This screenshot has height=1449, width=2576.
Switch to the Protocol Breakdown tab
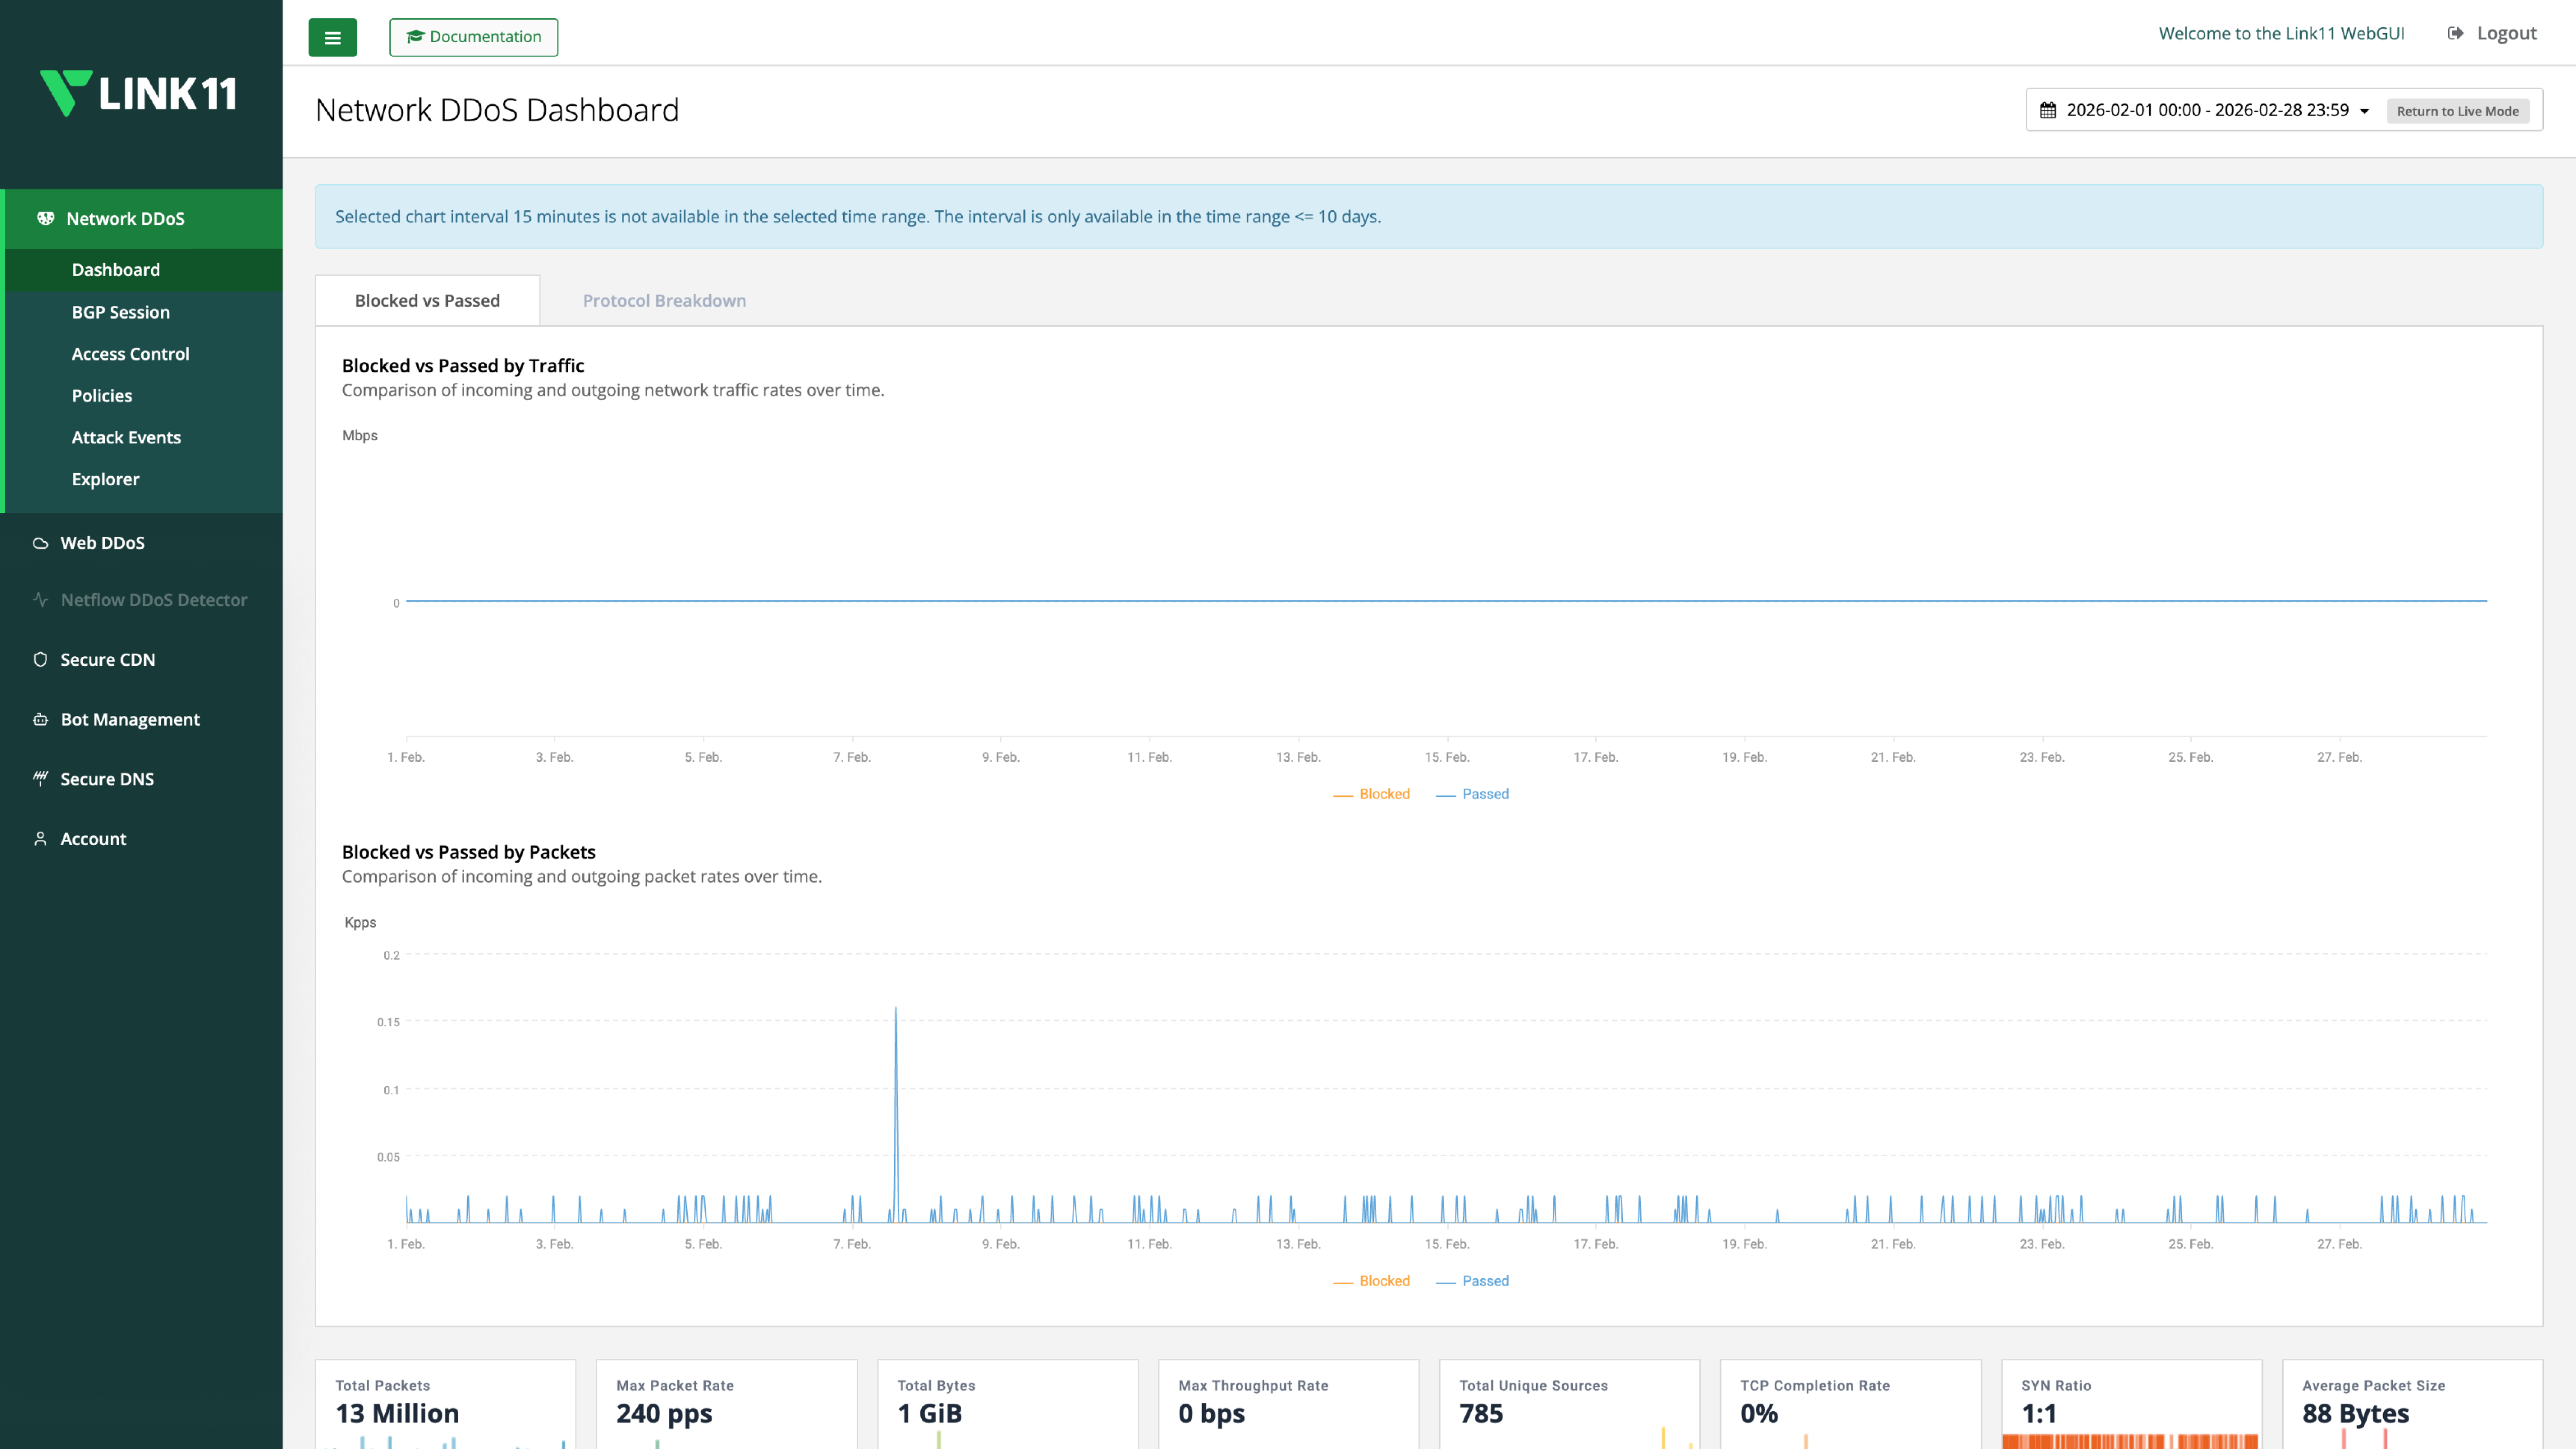664,301
